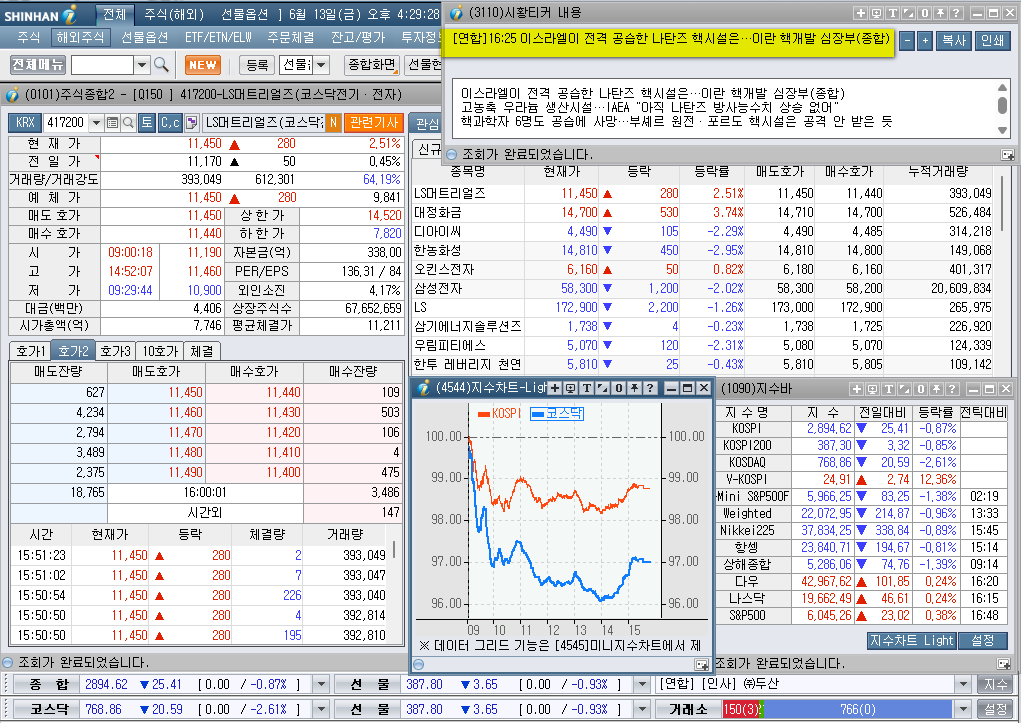Expand the stock code 417200 dropdown
The width and height of the screenshot is (1021, 723).
coord(96,122)
